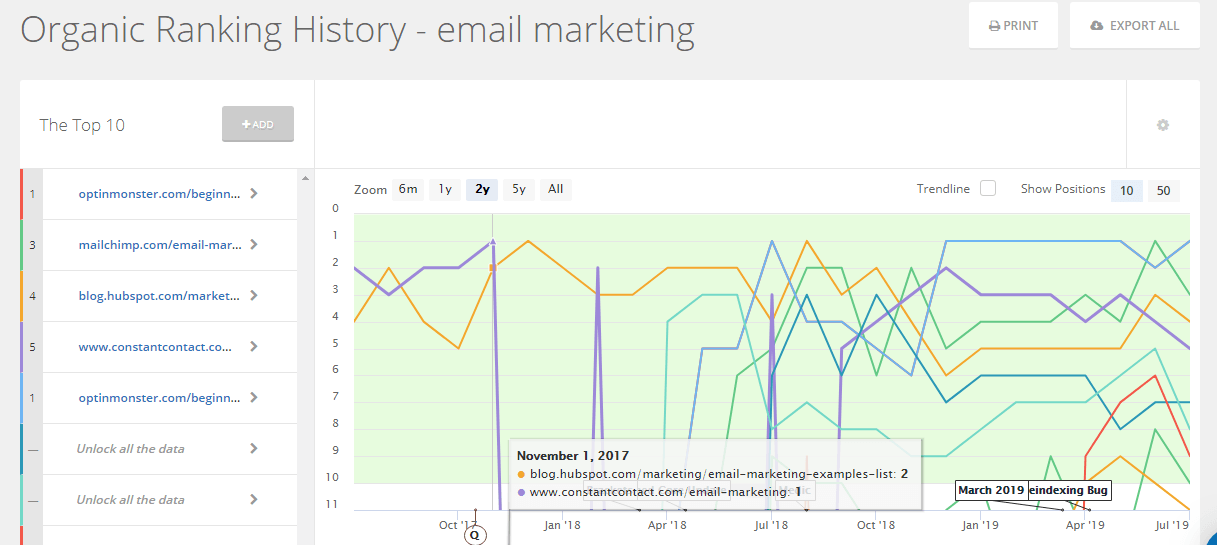Open the first optinmonster.com/beginn... link
This screenshot has width=1217, height=545.
coord(159,194)
